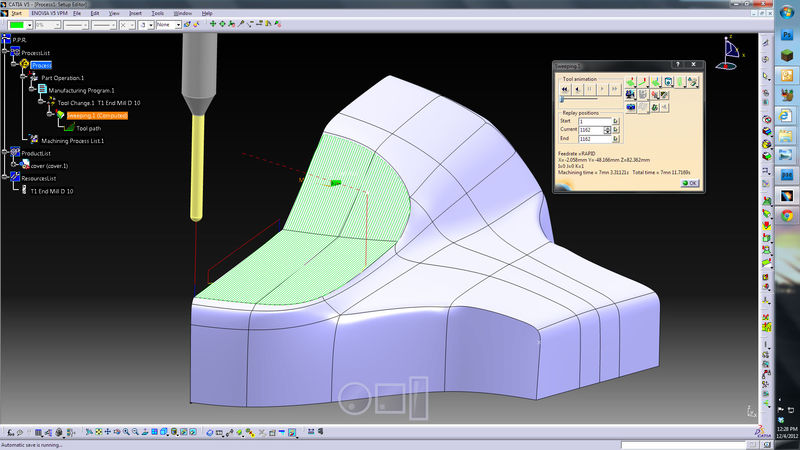
Task: Click the video camera icon in Sweeping dialog
Action: pyautogui.click(x=631, y=94)
